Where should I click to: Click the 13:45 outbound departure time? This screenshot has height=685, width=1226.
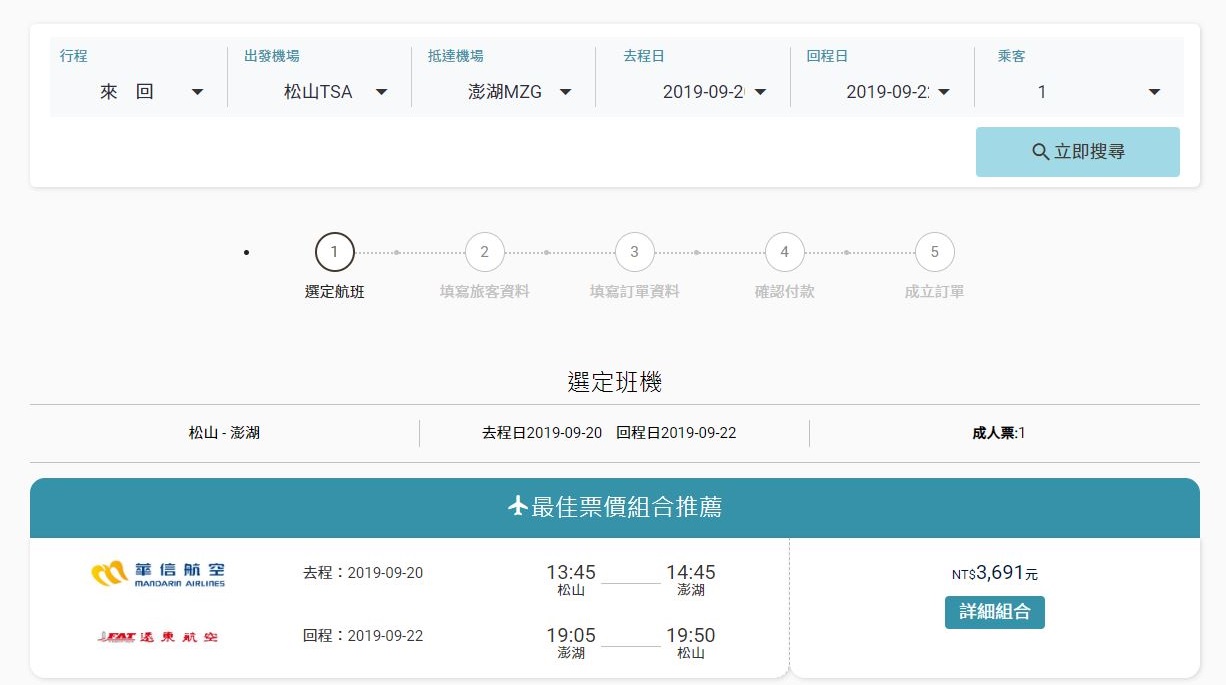click(570, 573)
